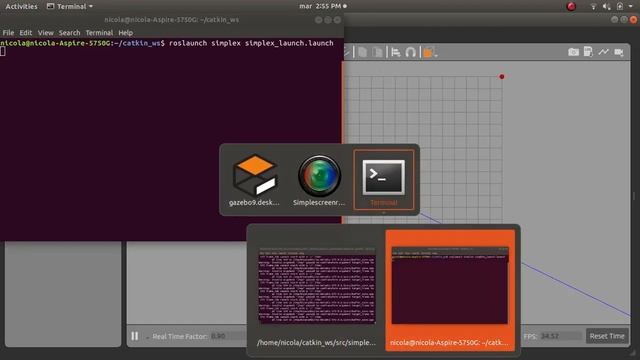Open the terminal Edit menu
The height and width of the screenshot is (360, 640).
click(26, 33)
